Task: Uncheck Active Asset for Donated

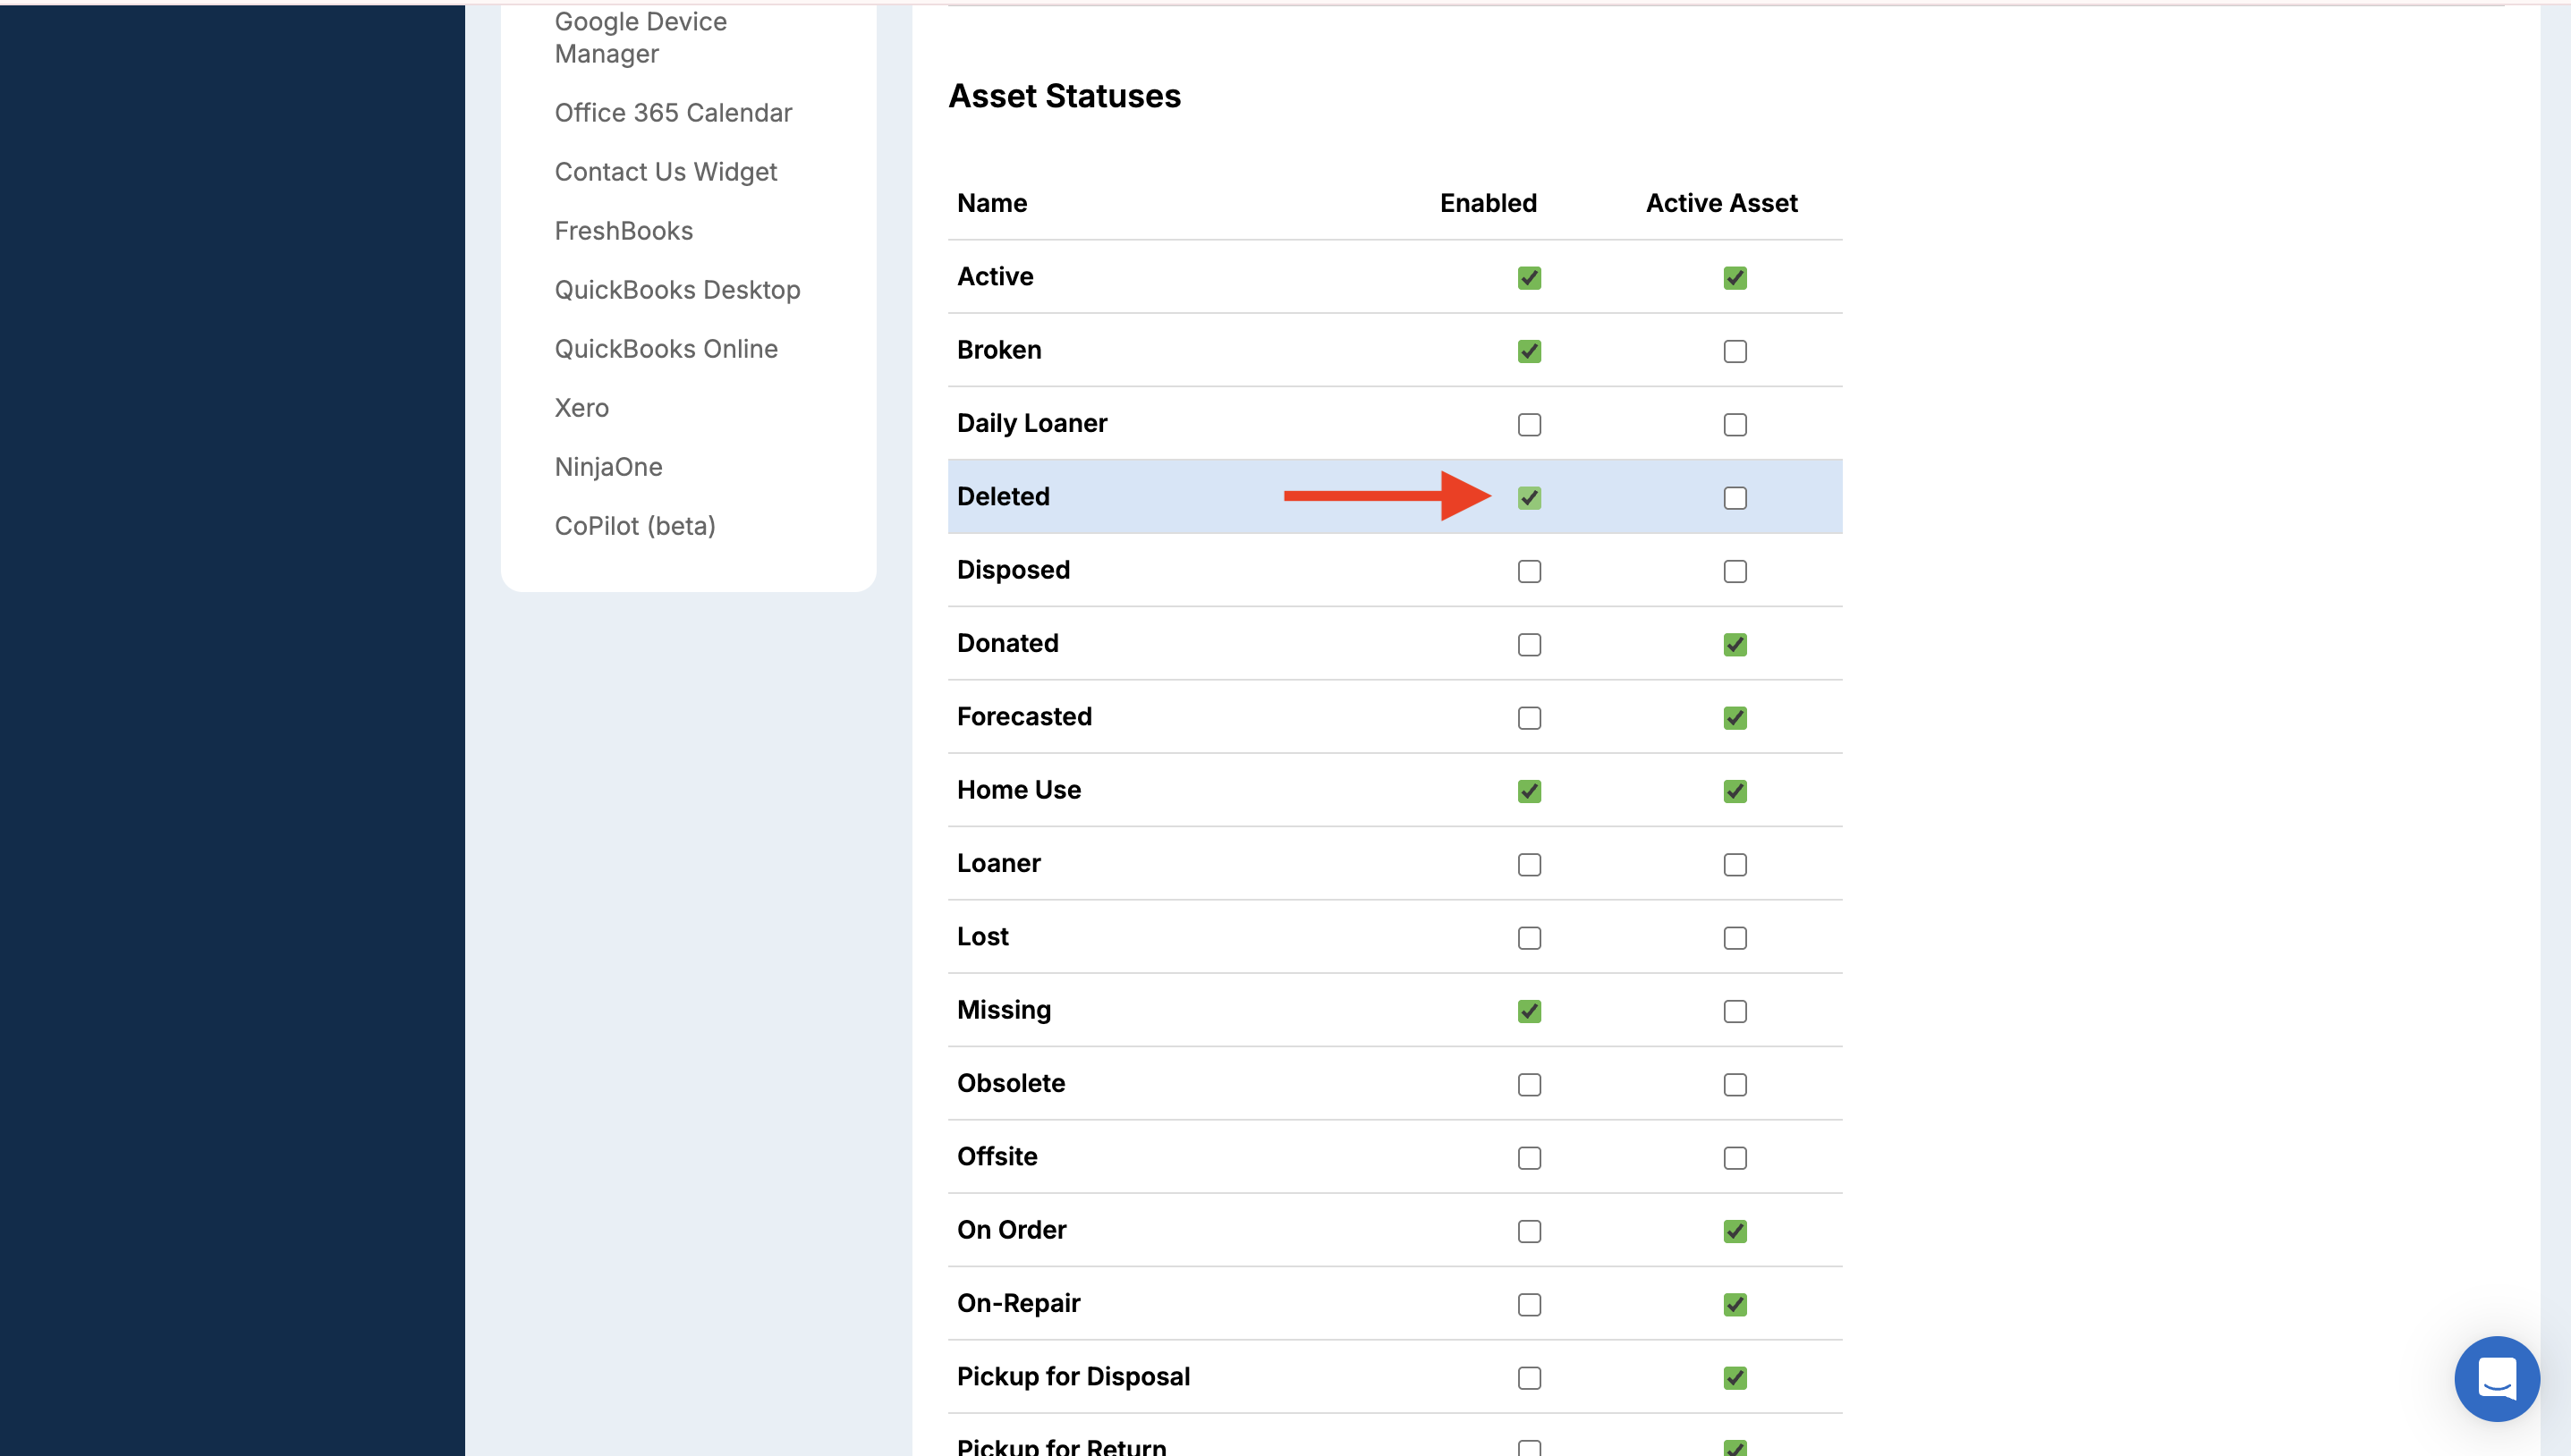Action: point(1735,645)
